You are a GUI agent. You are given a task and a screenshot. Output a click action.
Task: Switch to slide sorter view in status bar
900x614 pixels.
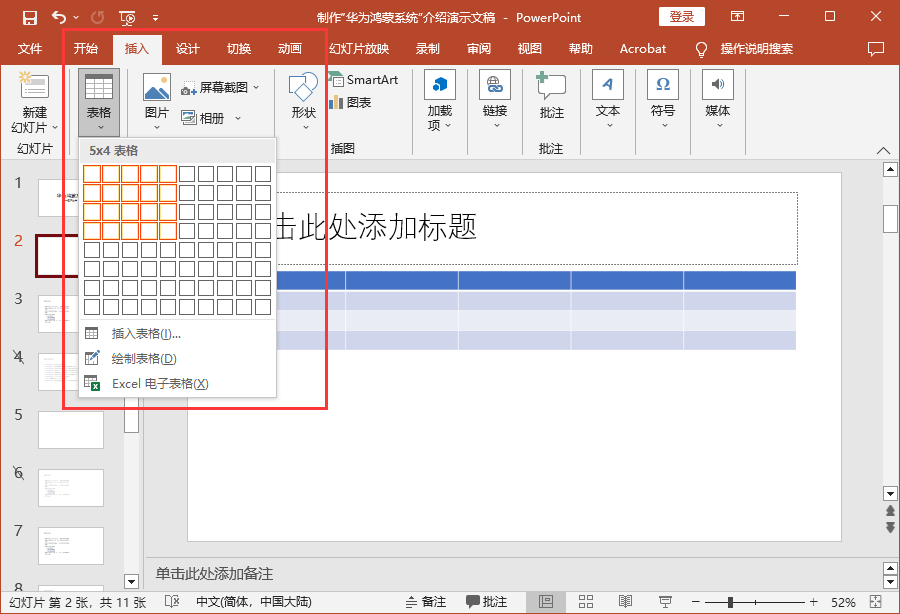(x=585, y=602)
